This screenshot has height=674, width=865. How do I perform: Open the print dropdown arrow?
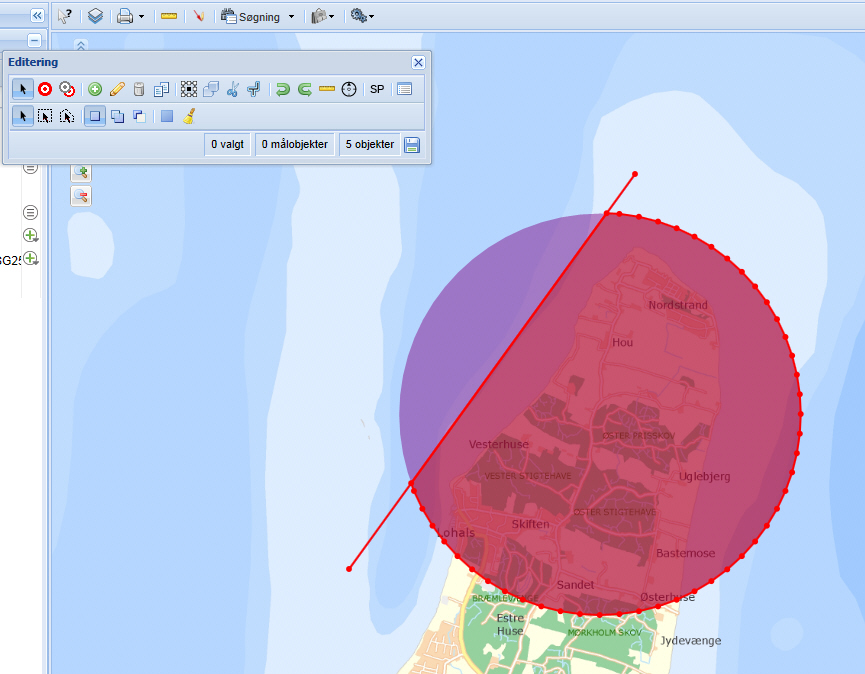[x=141, y=17]
